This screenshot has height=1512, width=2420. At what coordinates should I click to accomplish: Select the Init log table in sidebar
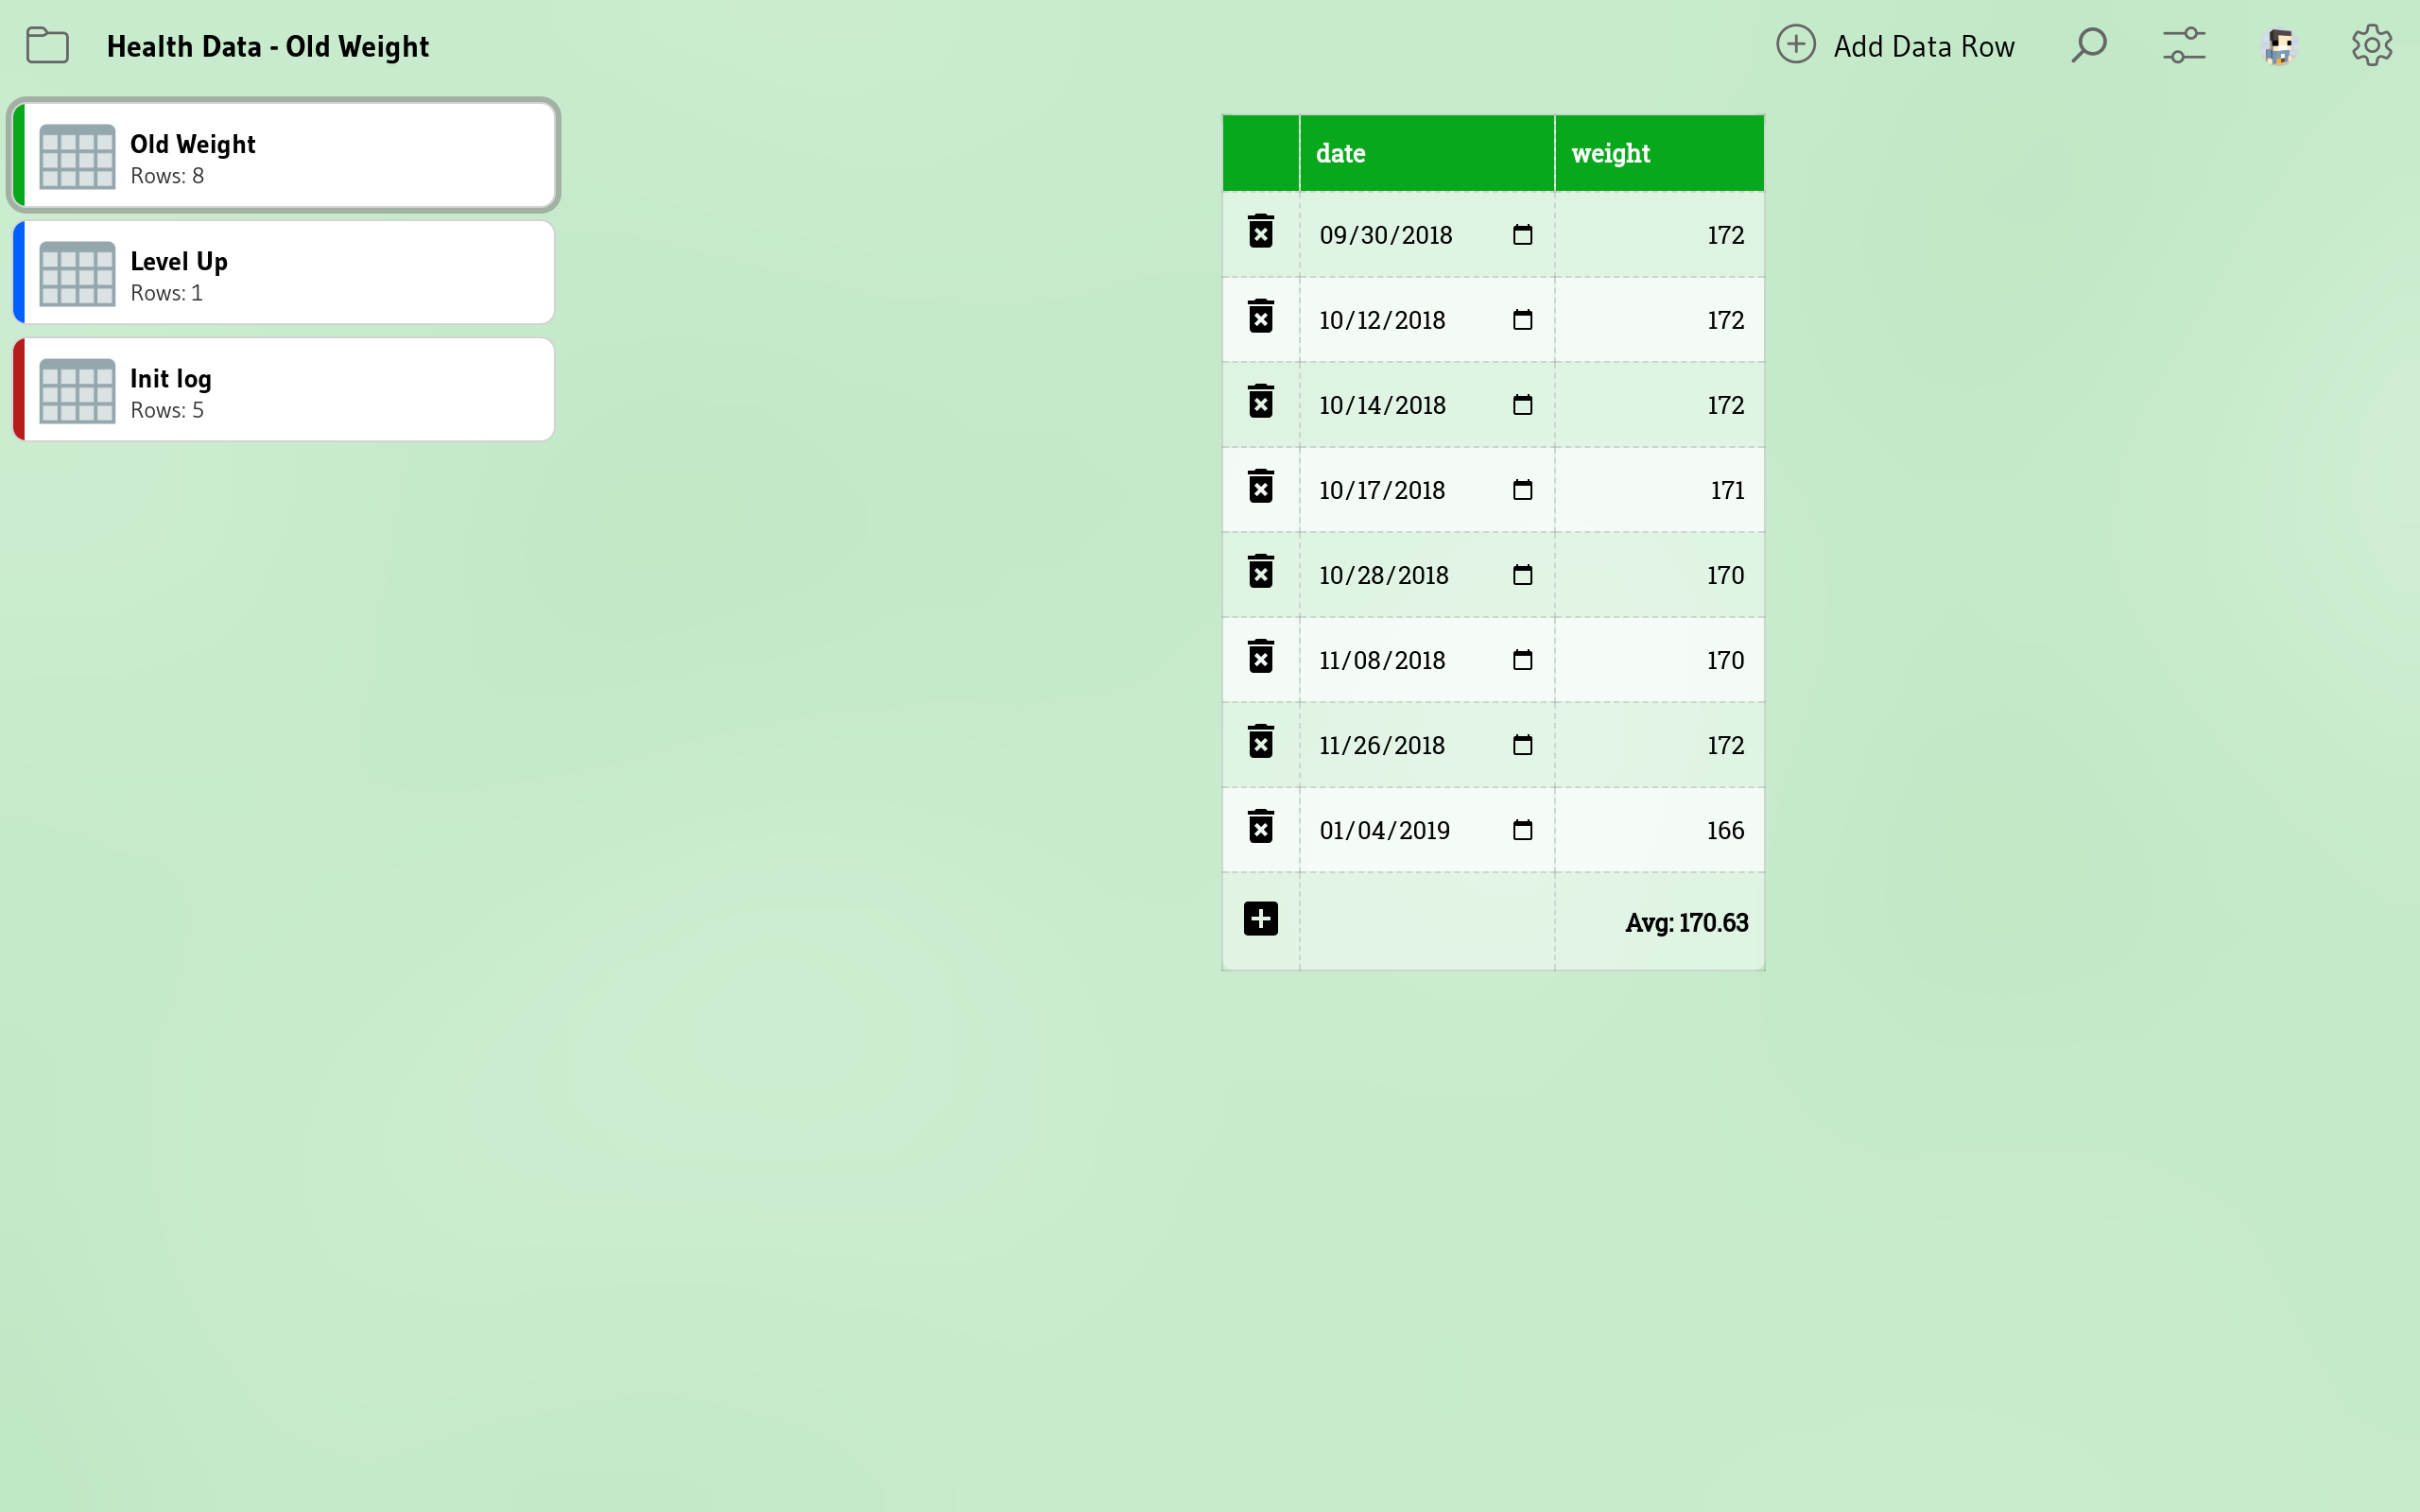pyautogui.click(x=285, y=390)
